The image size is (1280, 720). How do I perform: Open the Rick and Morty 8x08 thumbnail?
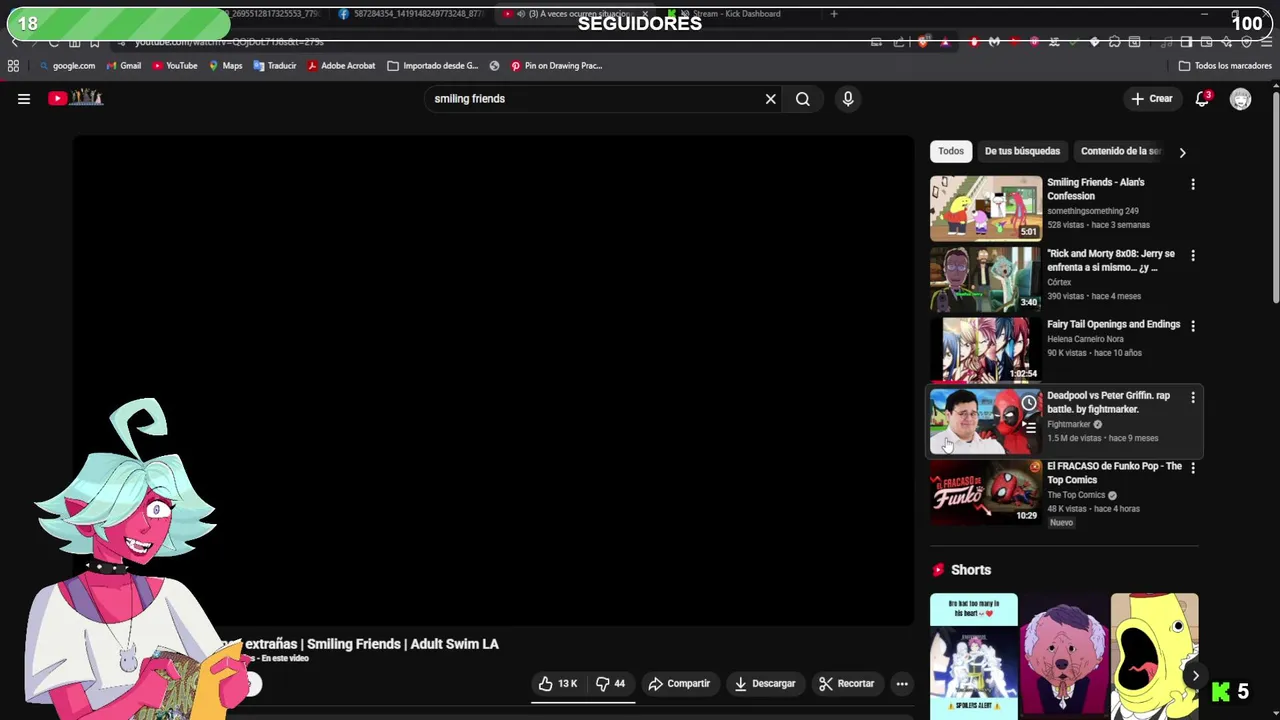point(986,279)
